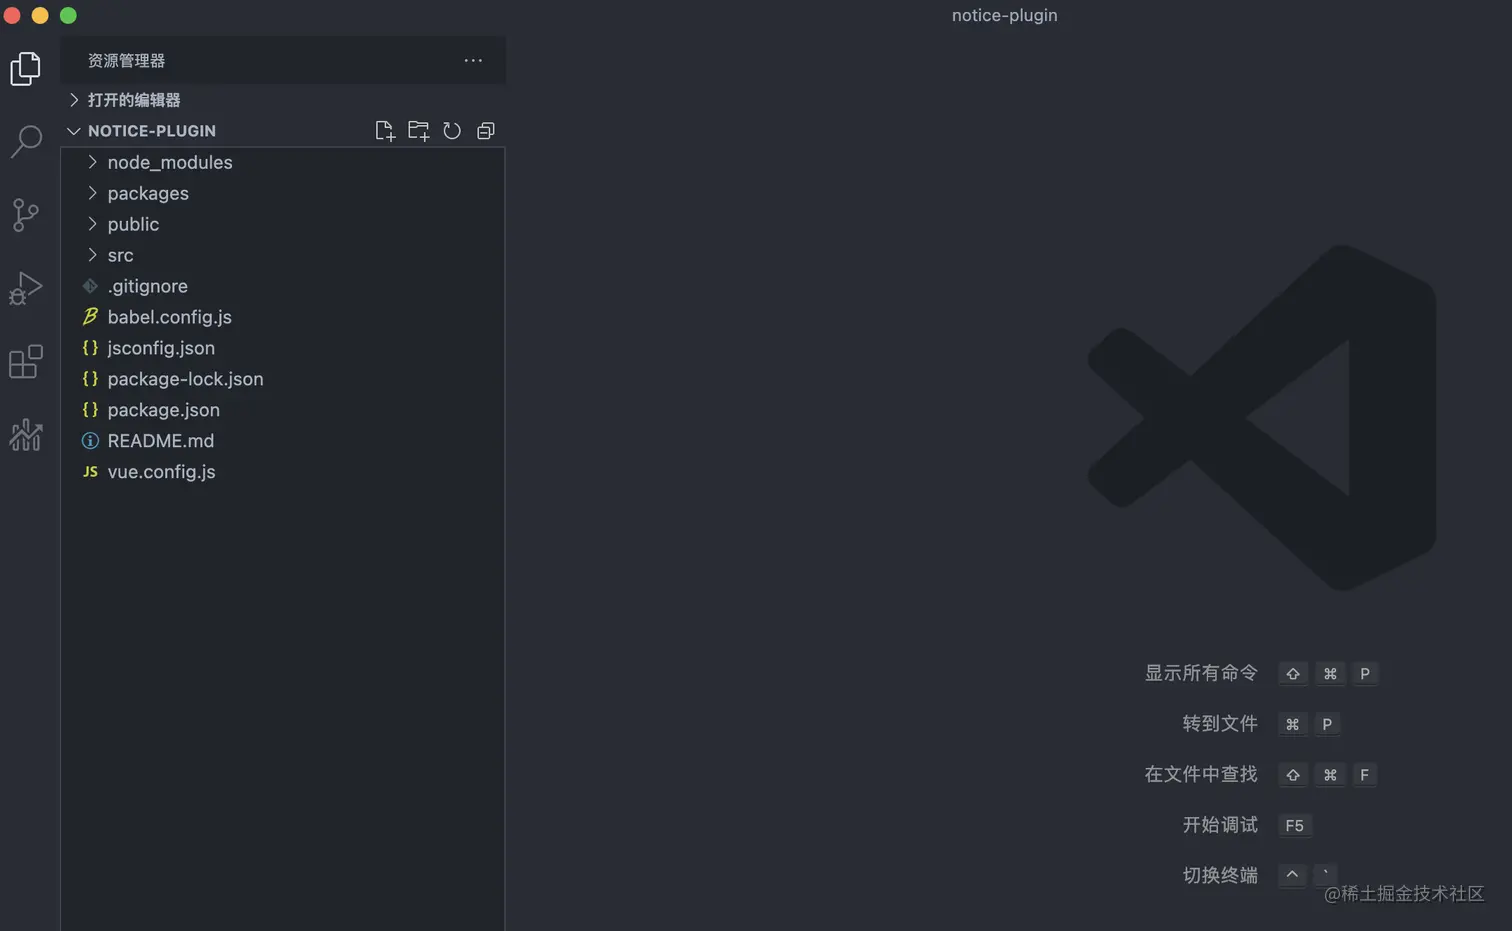Open the Extensions view
Viewport: 1512px width, 931px height.
(x=26, y=361)
